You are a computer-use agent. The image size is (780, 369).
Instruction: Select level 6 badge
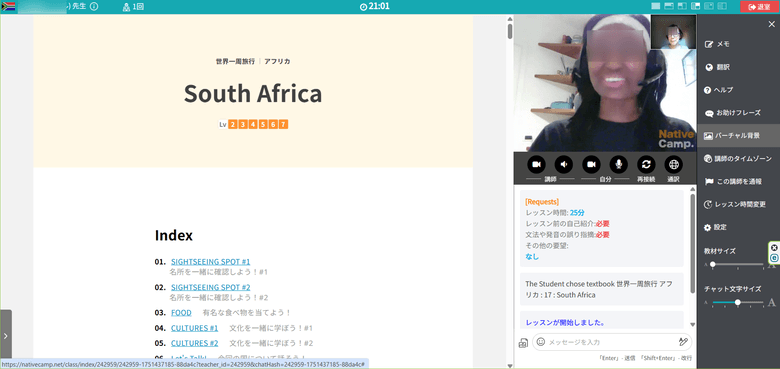tap(273, 124)
